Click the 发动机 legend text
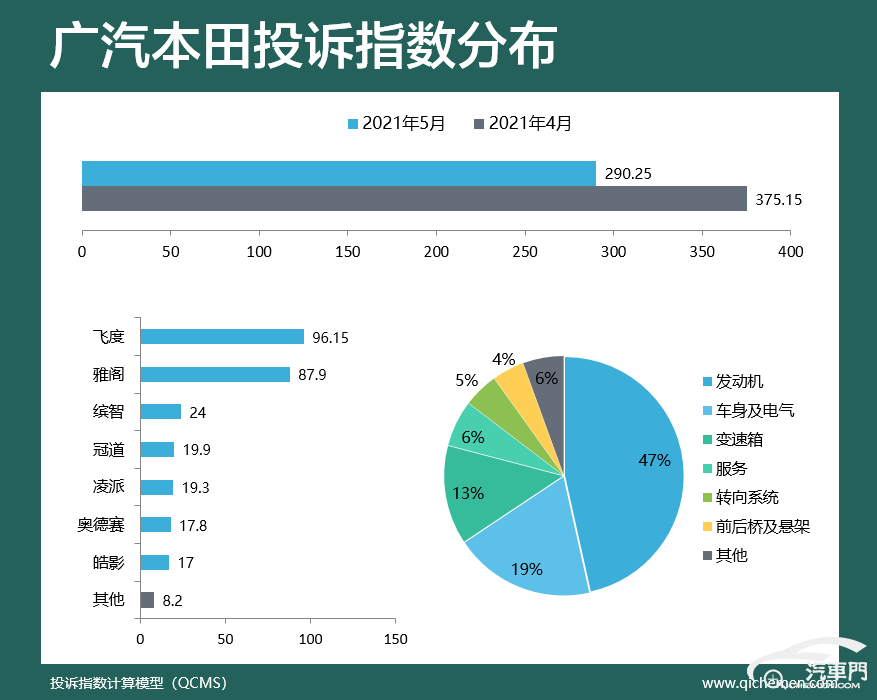Image resolution: width=877 pixels, height=700 pixels. click(x=739, y=381)
